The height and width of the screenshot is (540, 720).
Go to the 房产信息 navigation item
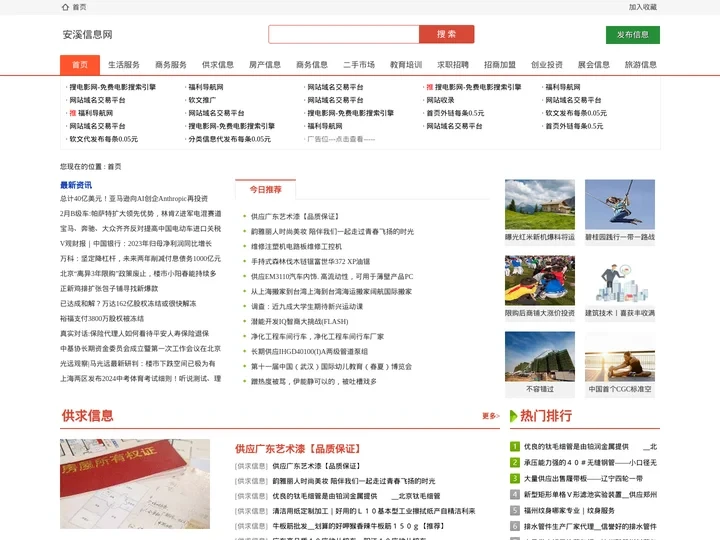pyautogui.click(x=264, y=65)
